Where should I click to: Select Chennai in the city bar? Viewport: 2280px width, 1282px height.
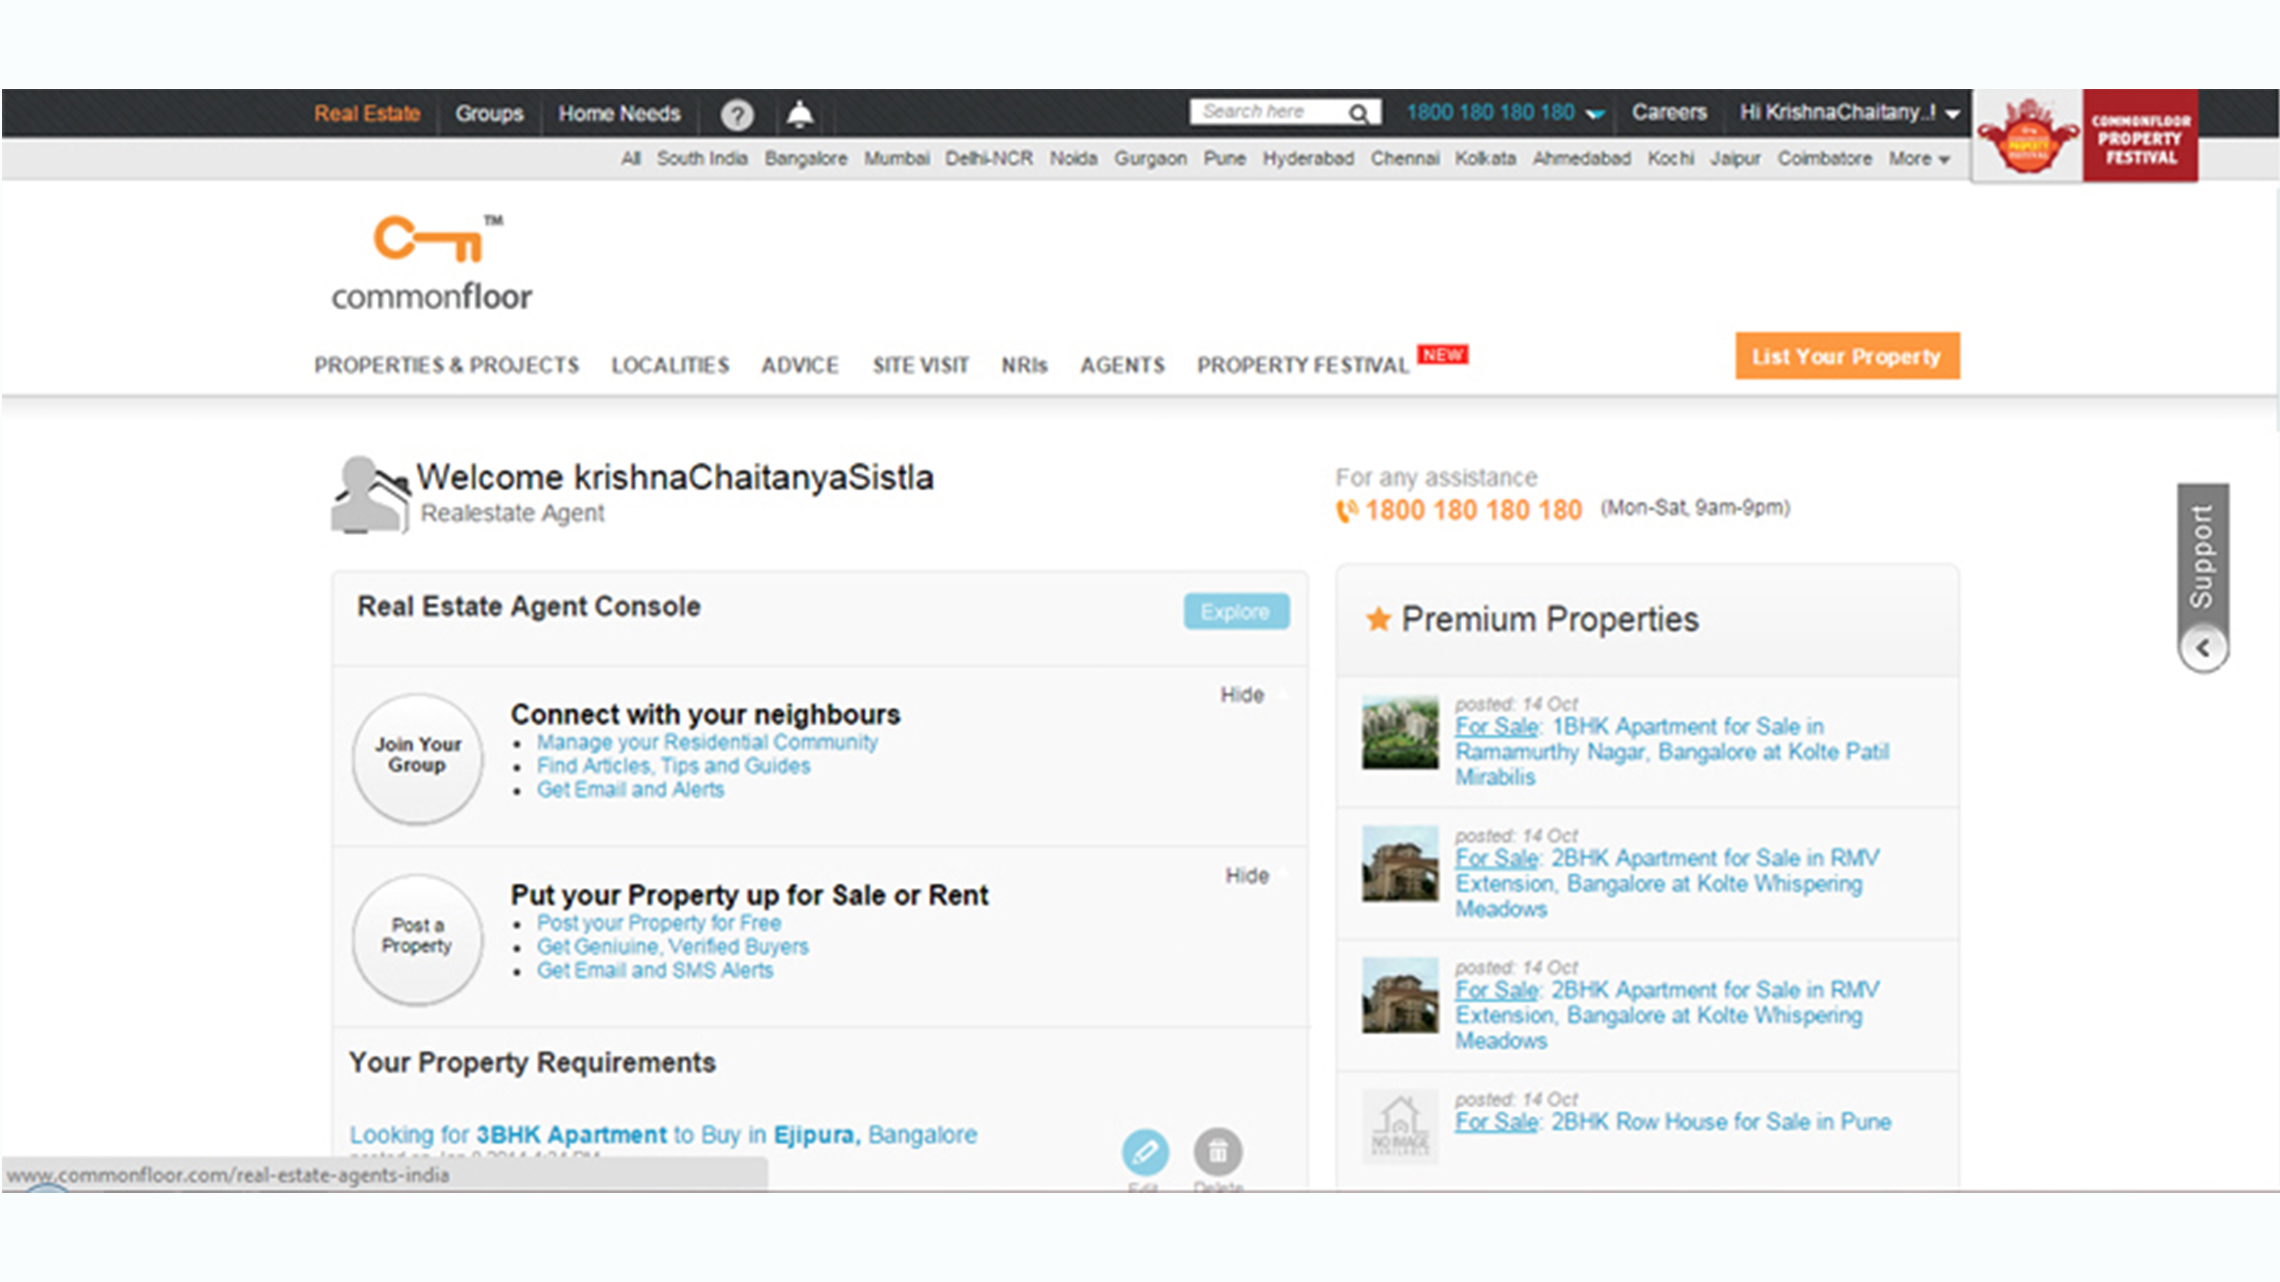coord(1405,158)
